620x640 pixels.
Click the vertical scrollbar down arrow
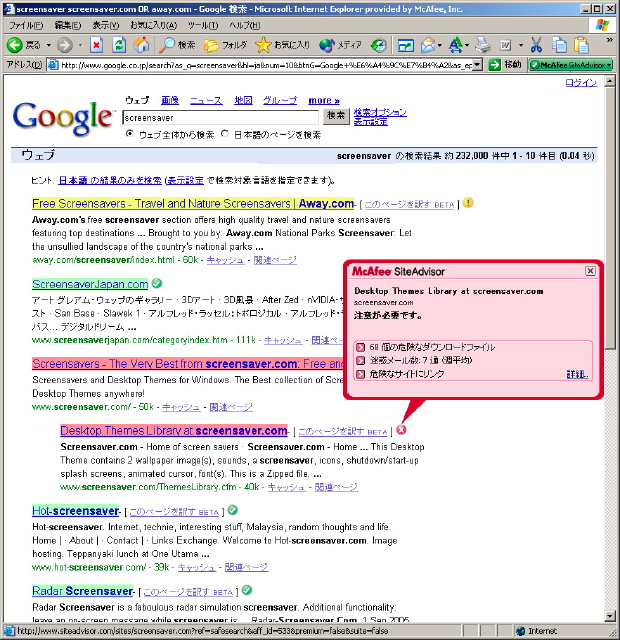[610, 616]
